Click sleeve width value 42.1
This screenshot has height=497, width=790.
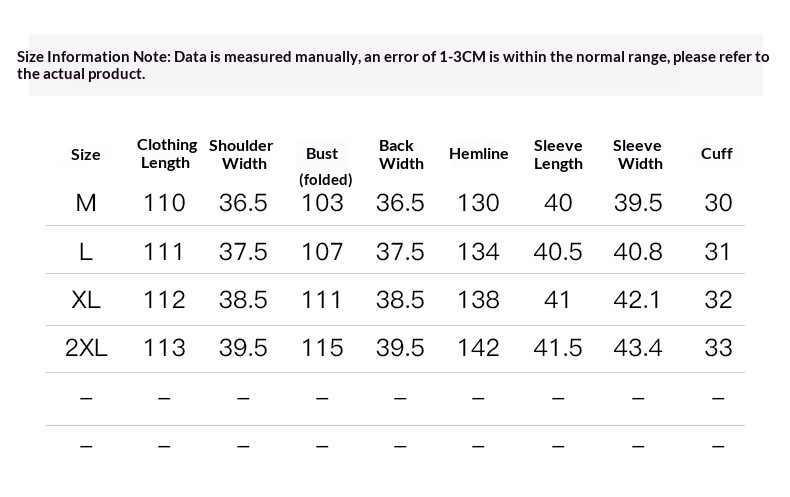[636, 299]
